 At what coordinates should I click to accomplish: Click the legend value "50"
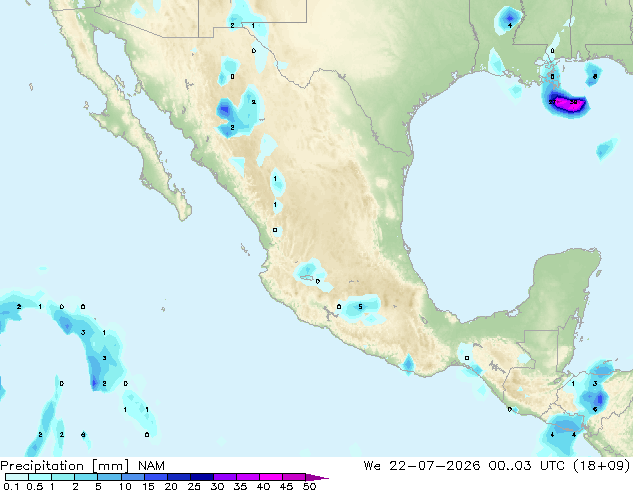[309, 486]
